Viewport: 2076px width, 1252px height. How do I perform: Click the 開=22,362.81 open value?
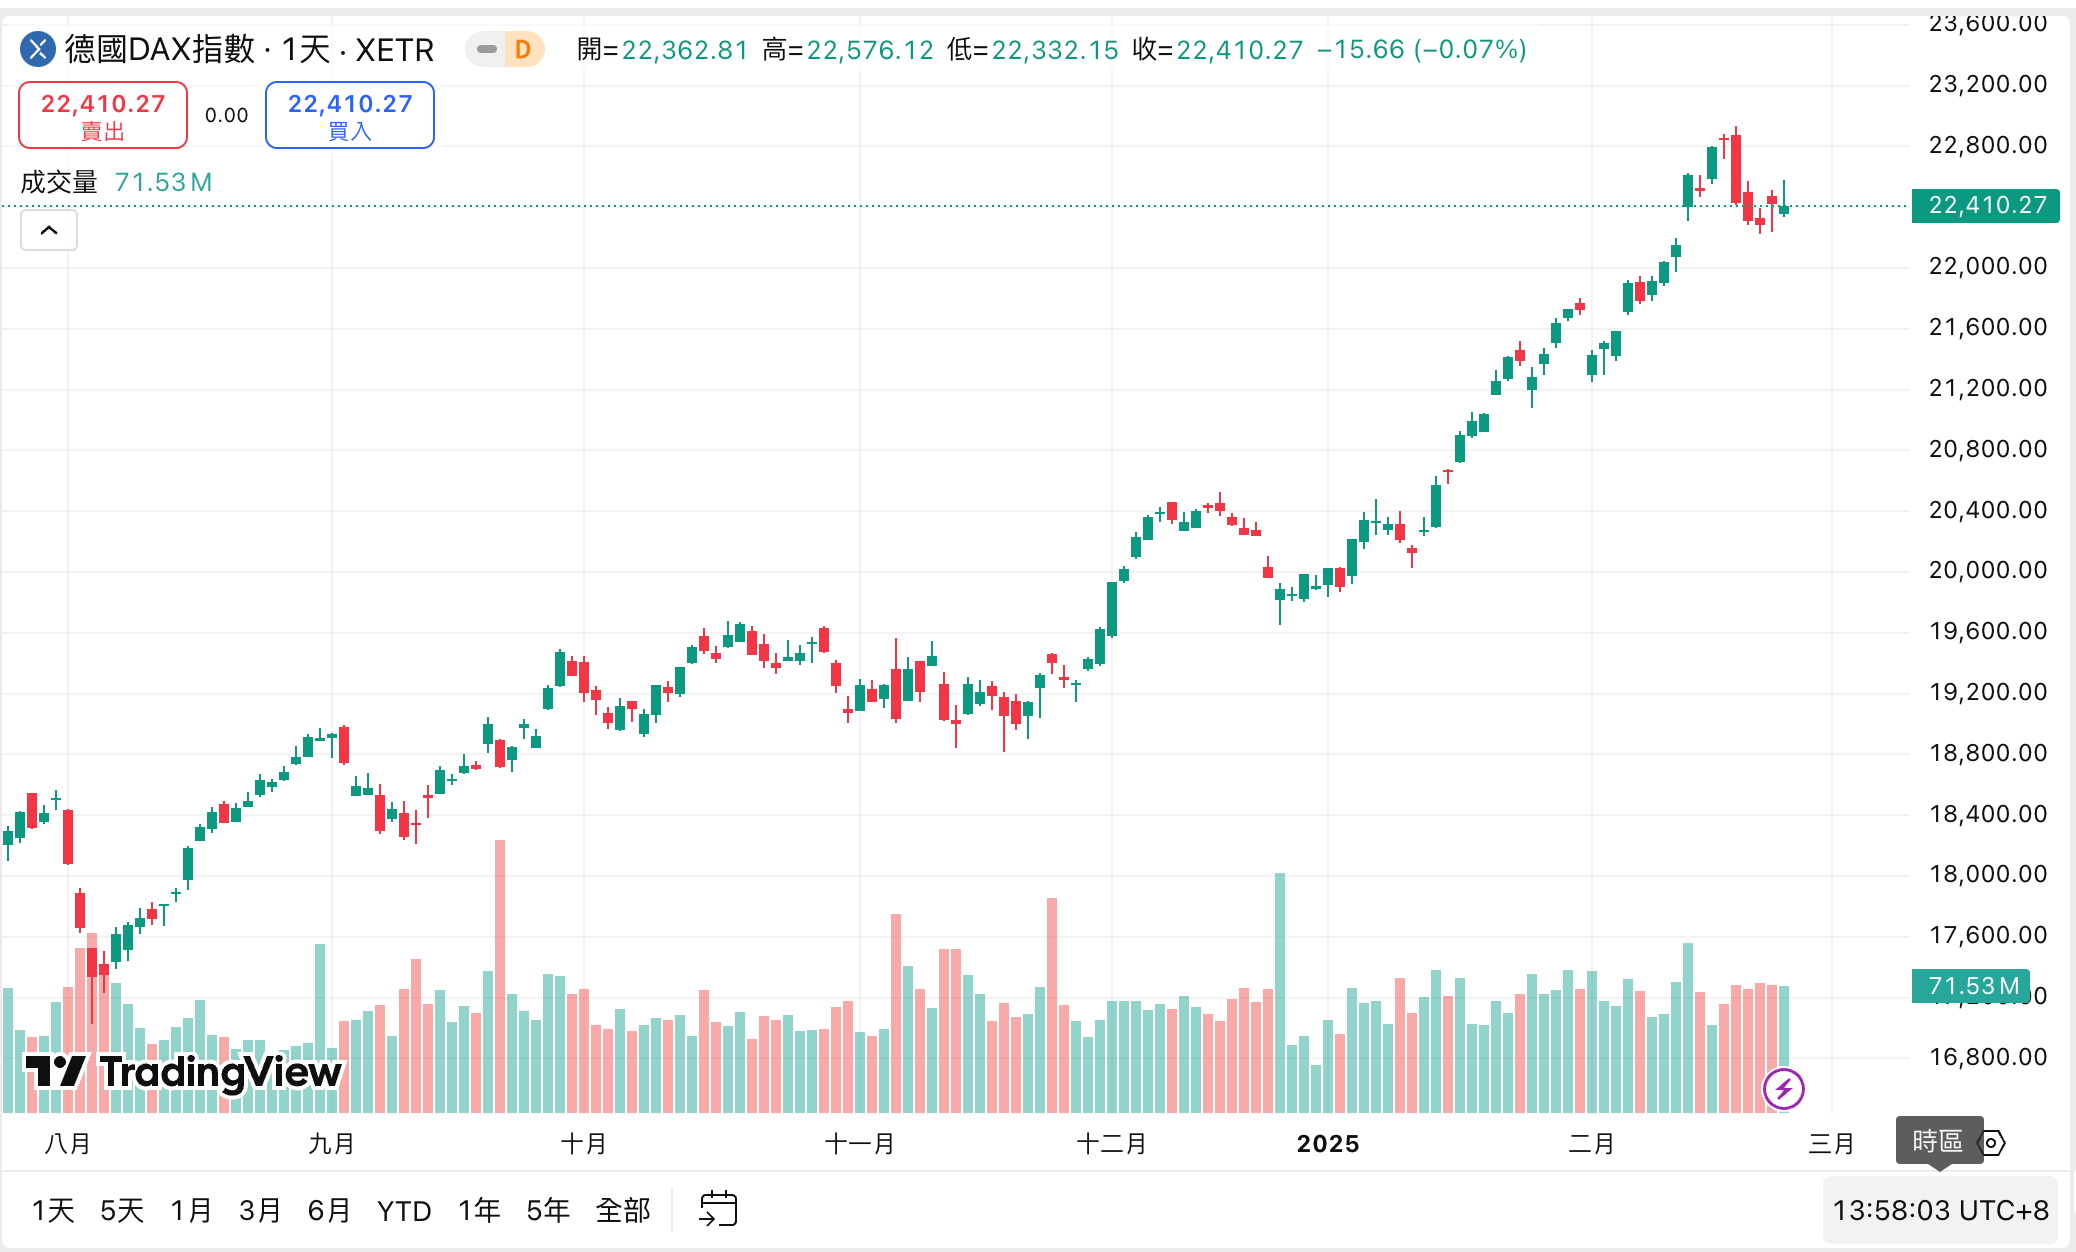[x=662, y=49]
